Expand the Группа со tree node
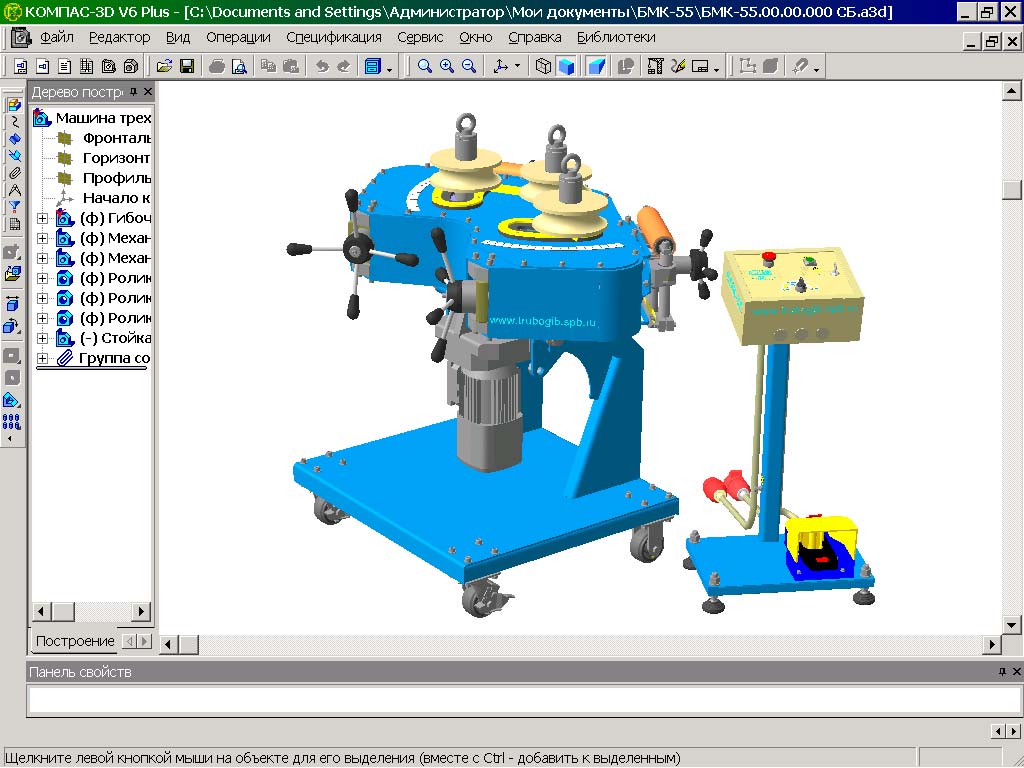This screenshot has height=768, width=1024. (42, 358)
